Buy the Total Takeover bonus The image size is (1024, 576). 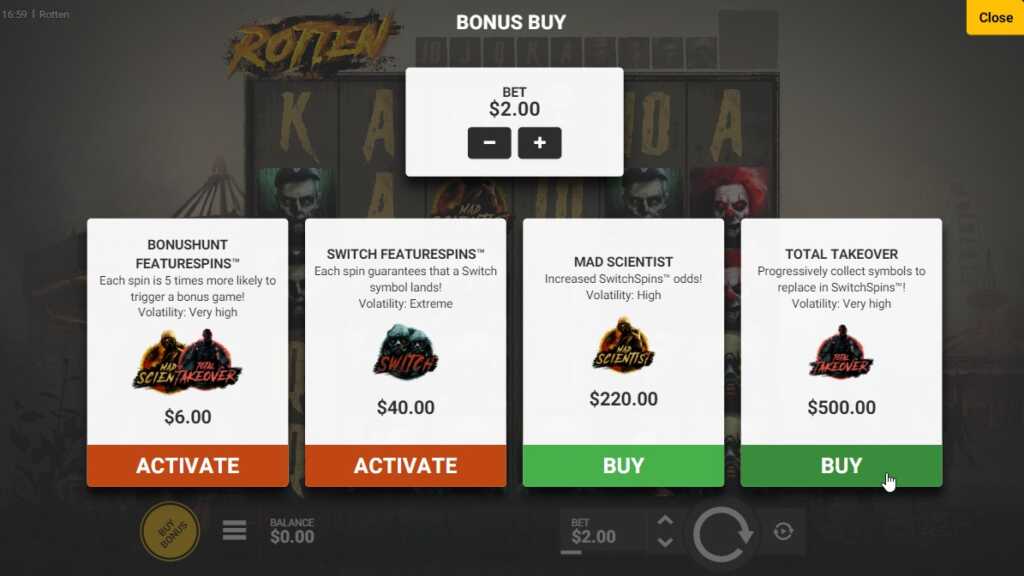tap(841, 466)
